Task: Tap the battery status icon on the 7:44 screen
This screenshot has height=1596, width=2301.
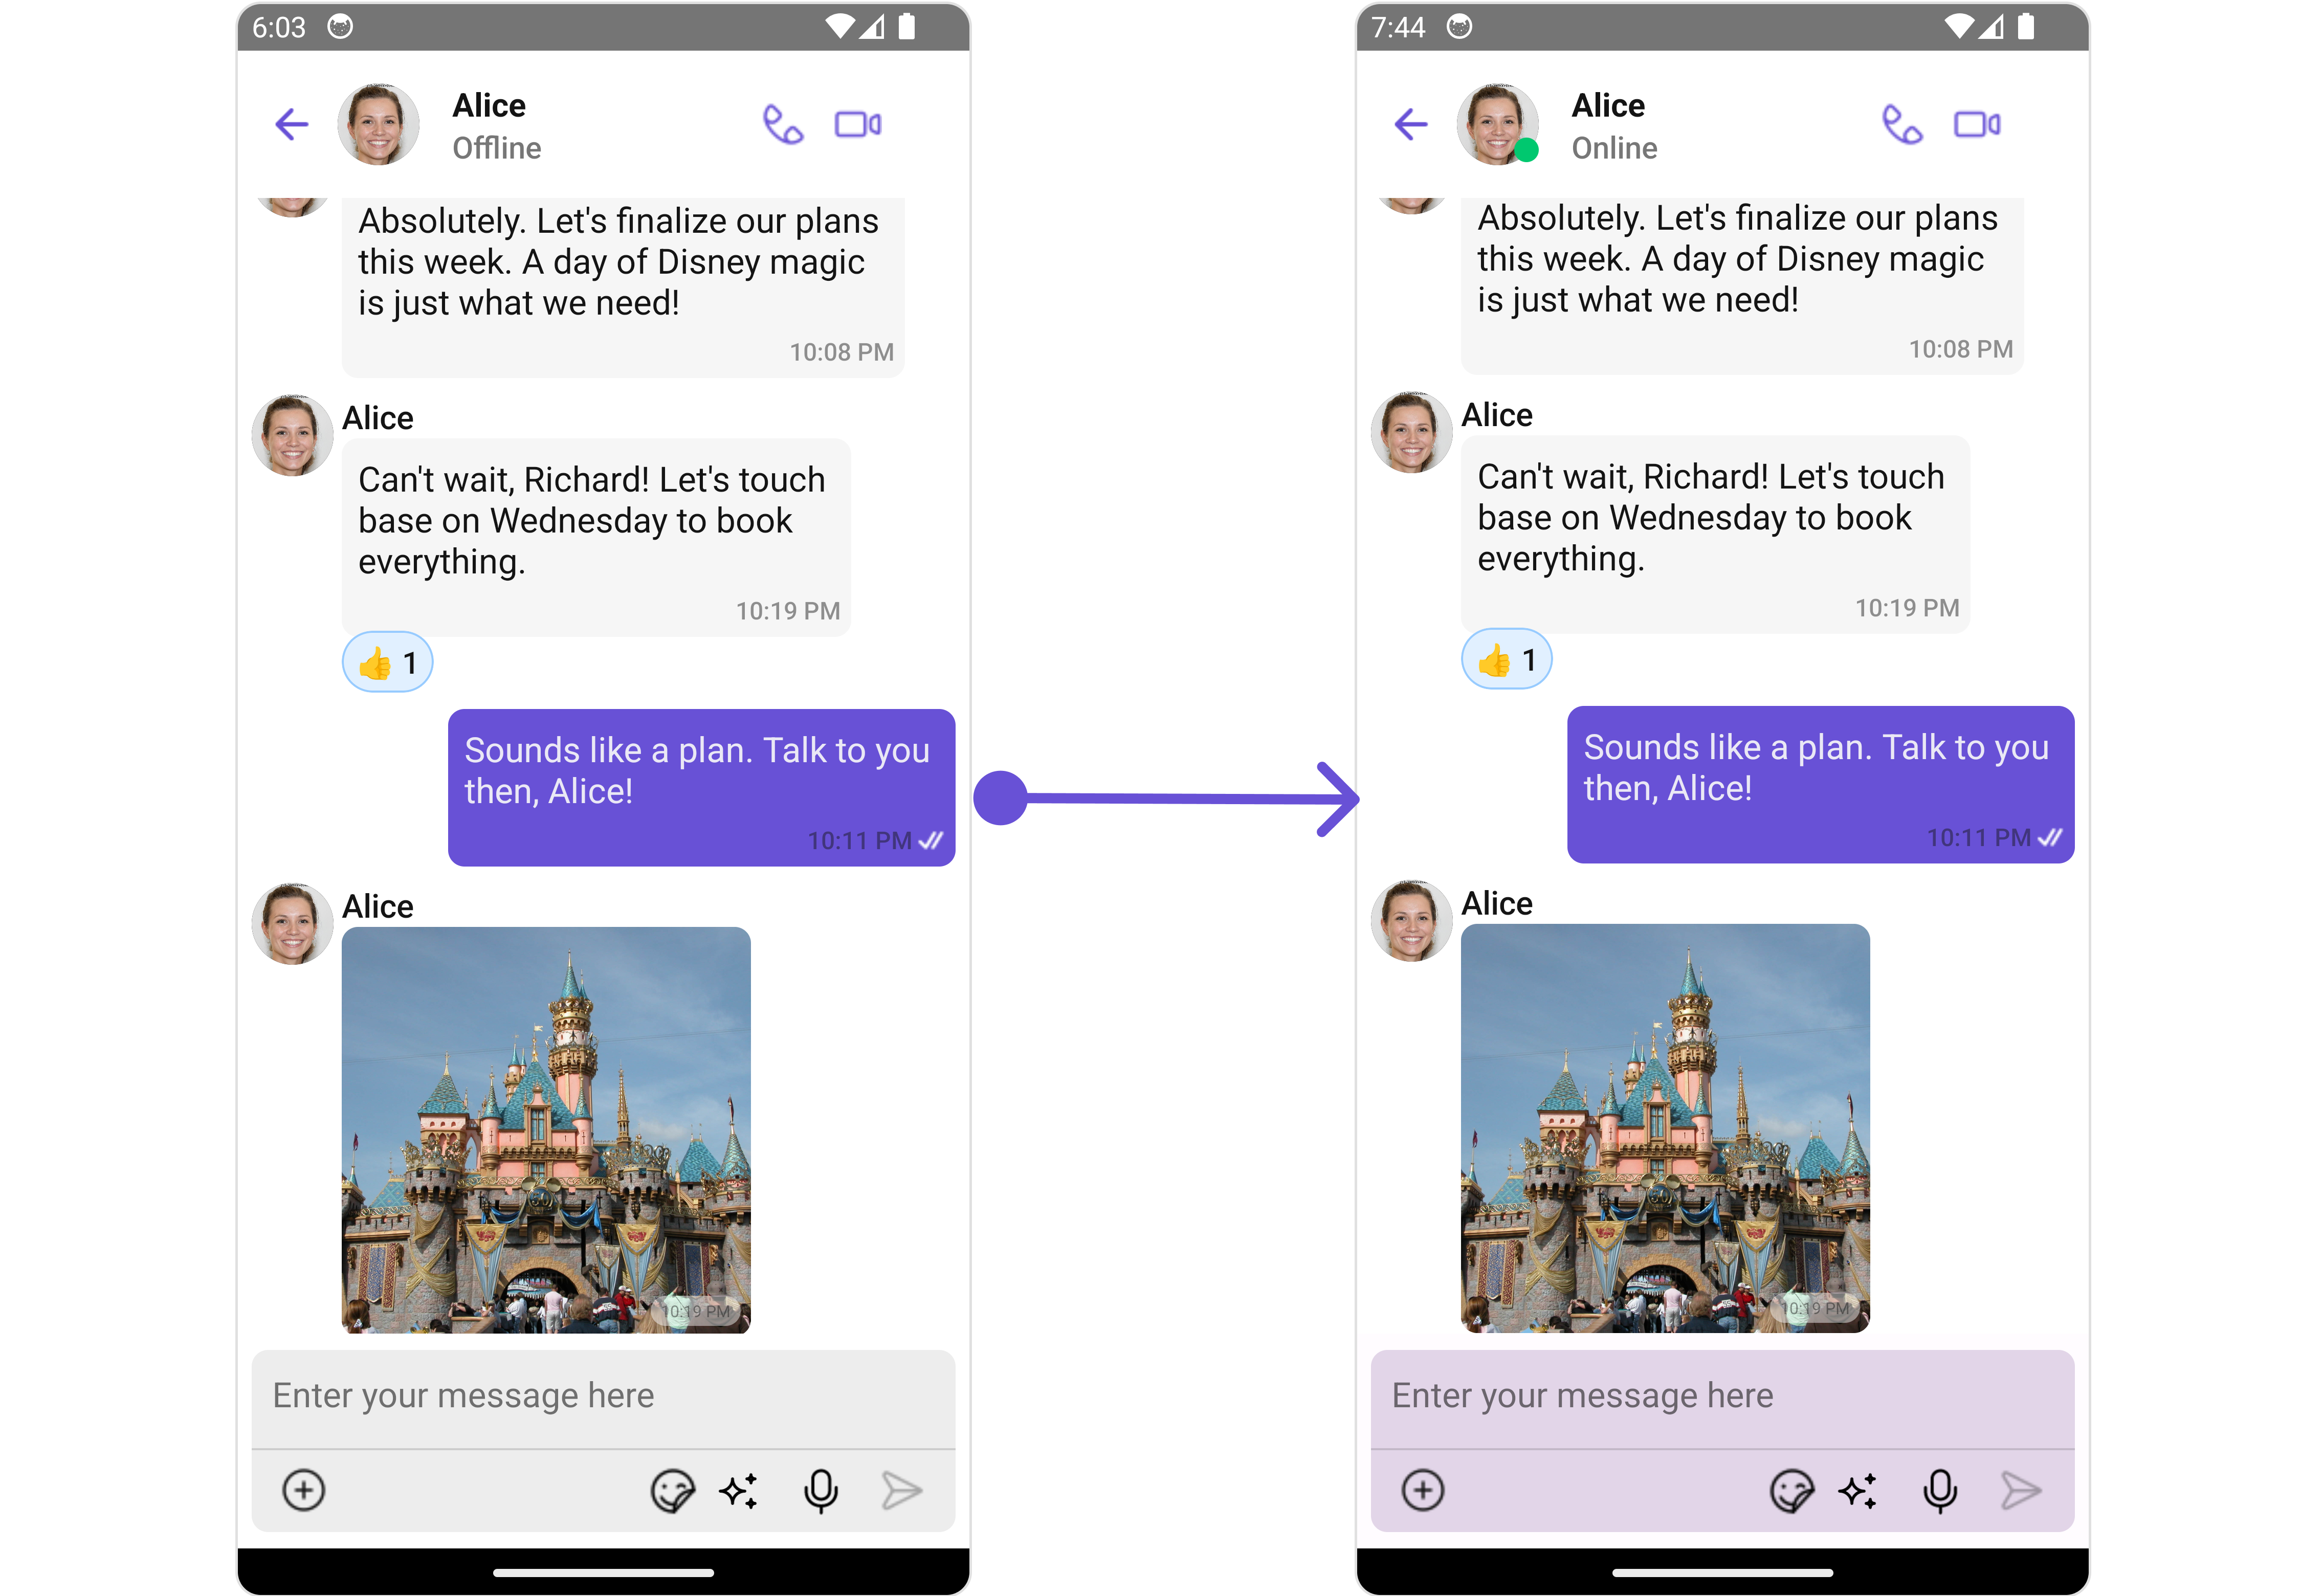Action: [2025, 26]
